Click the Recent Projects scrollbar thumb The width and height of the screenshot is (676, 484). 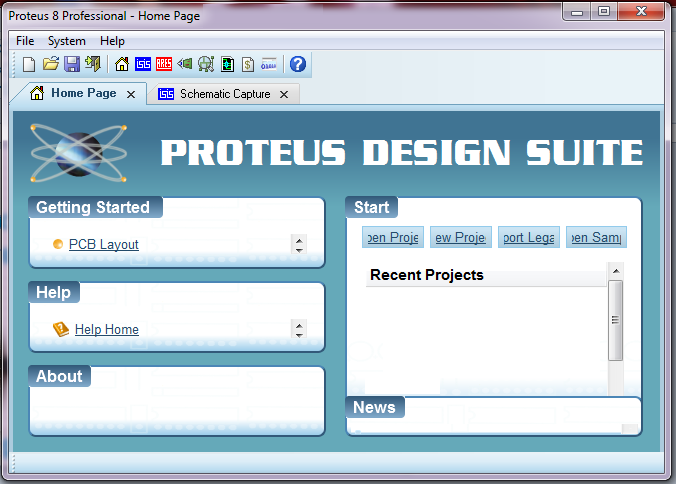(616, 320)
